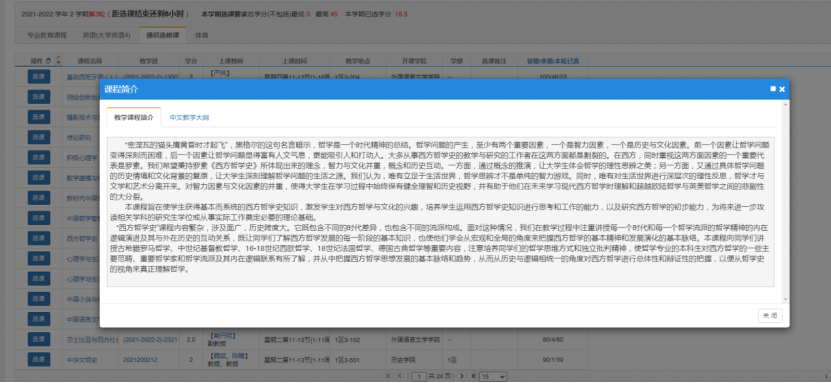Click the page number input field
This screenshot has width=831, height=383.
(x=419, y=376)
